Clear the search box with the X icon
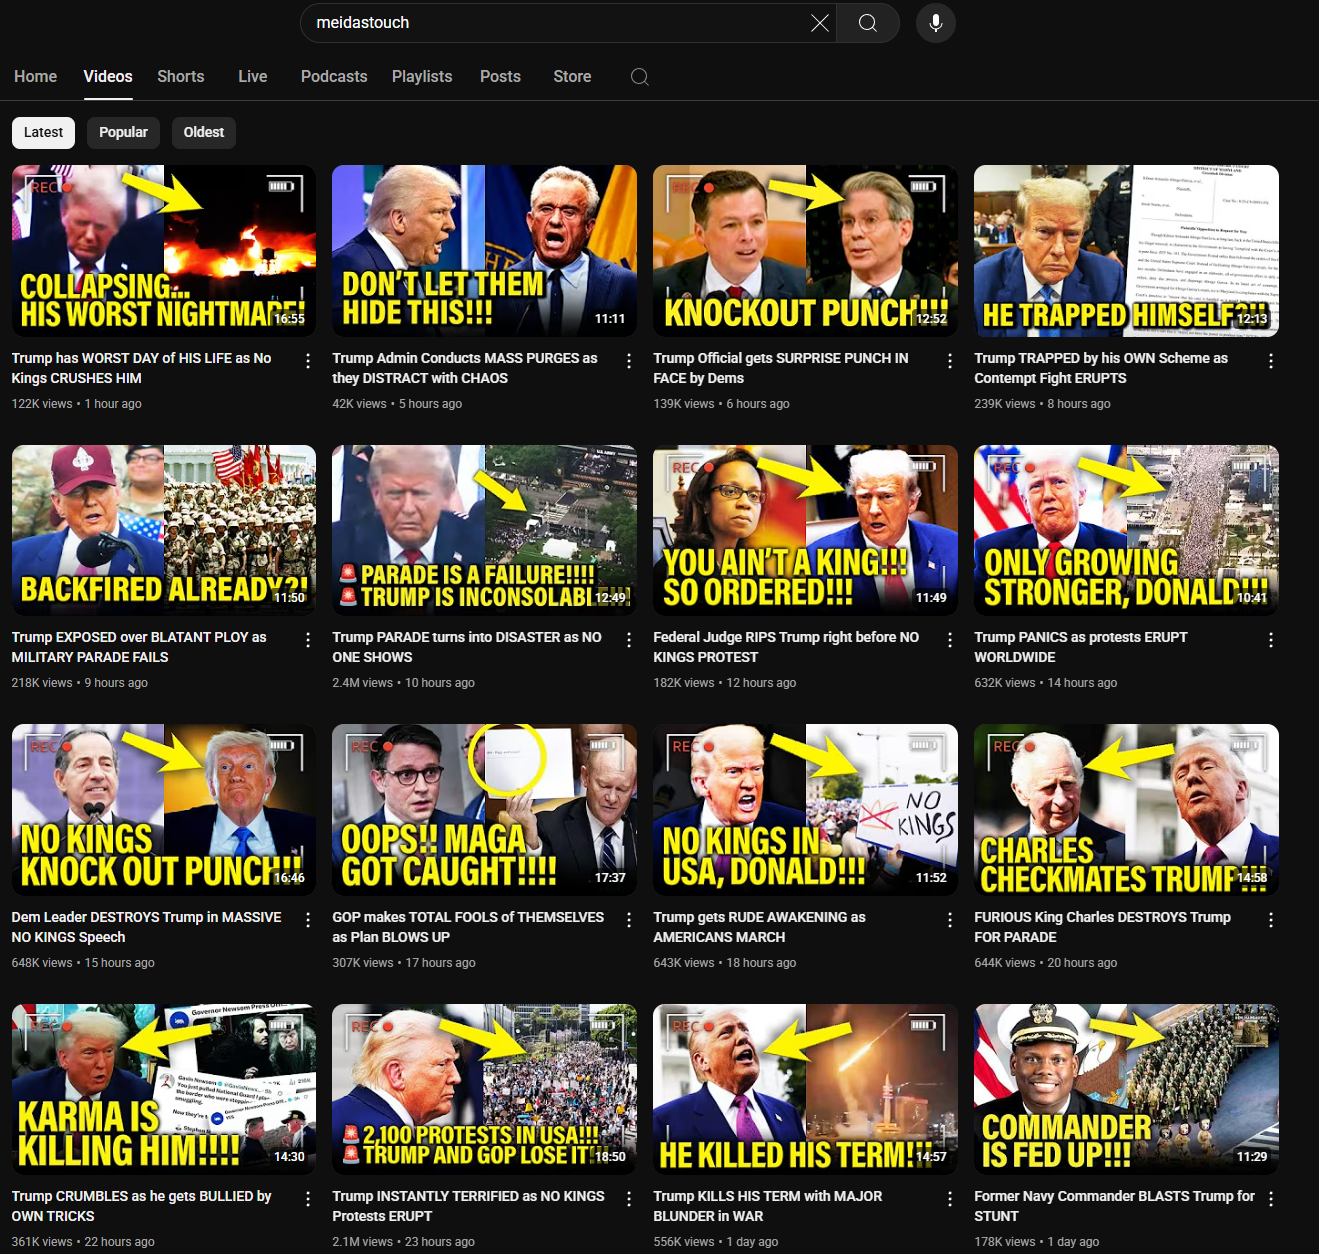 [x=820, y=23]
